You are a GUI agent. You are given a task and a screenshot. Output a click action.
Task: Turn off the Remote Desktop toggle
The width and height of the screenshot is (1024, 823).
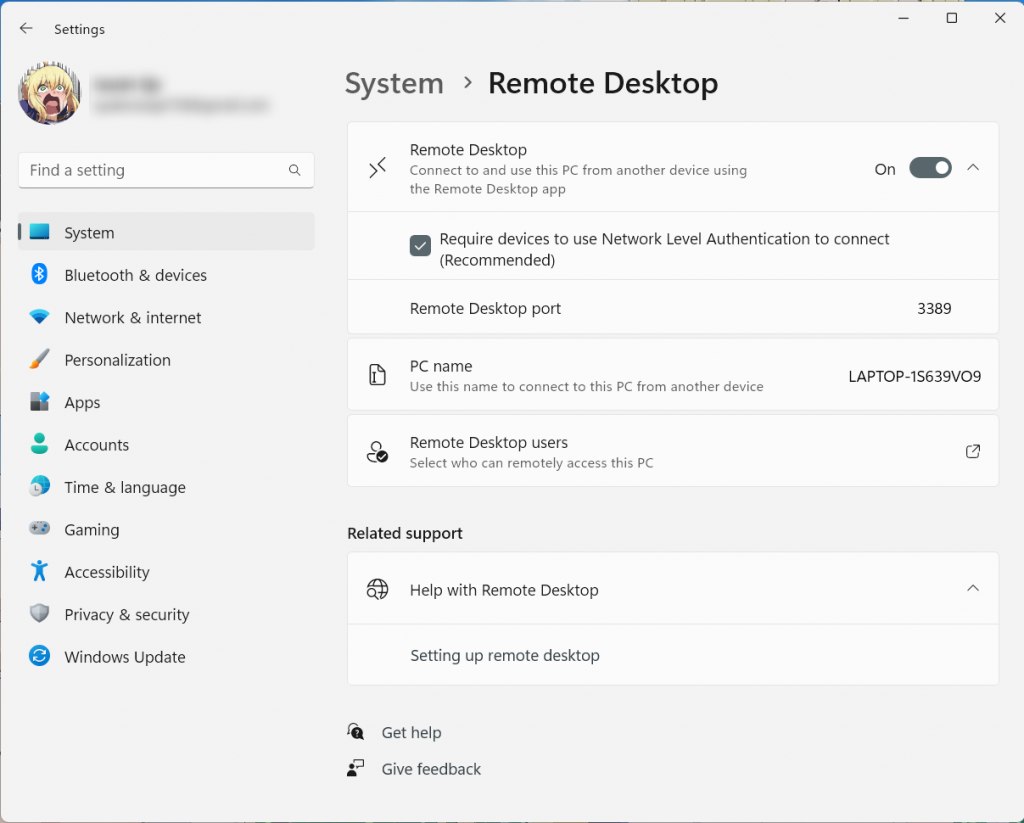[x=930, y=168]
